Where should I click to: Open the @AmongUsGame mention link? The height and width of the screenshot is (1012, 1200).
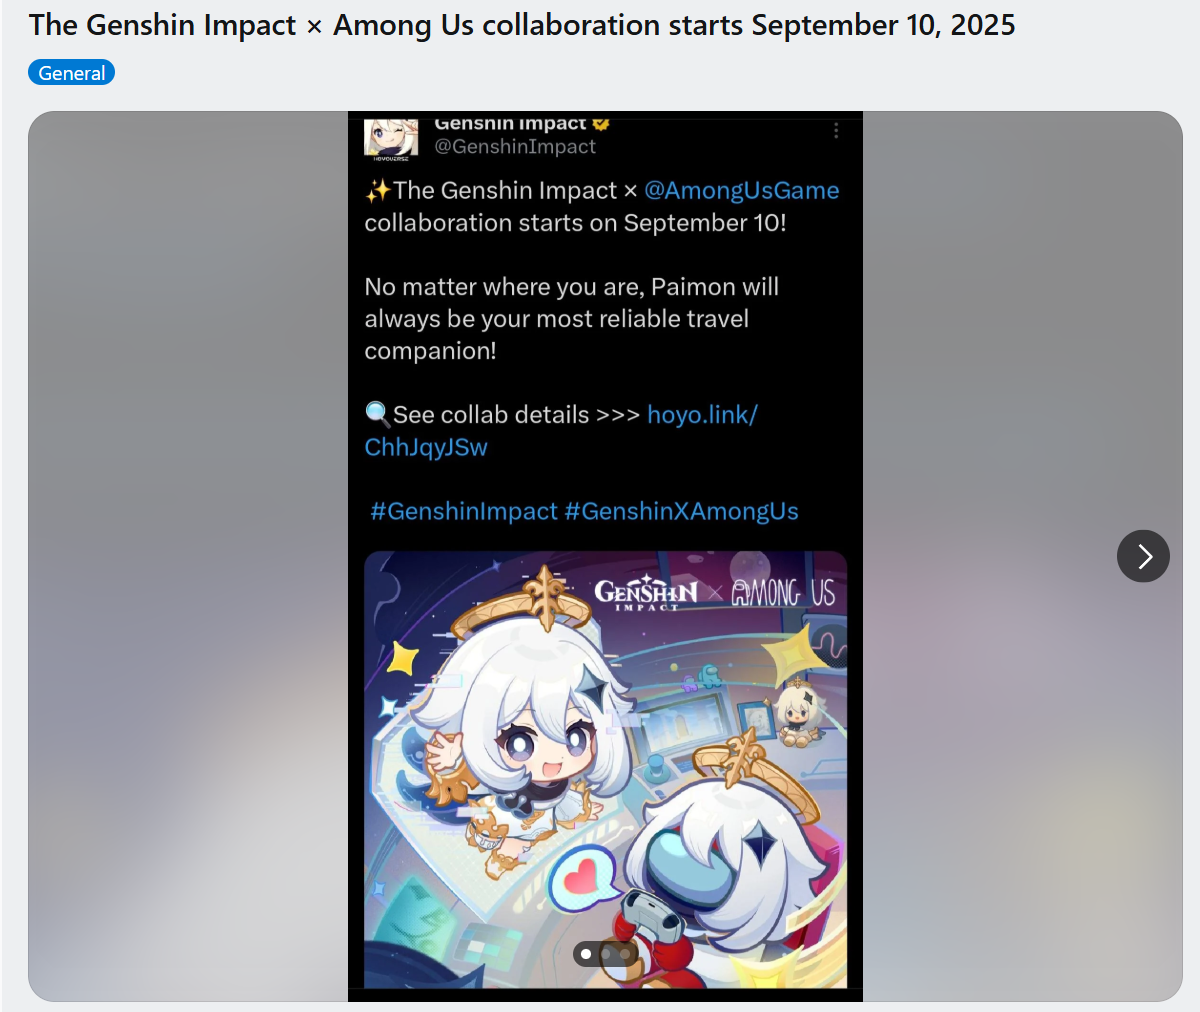[741, 190]
